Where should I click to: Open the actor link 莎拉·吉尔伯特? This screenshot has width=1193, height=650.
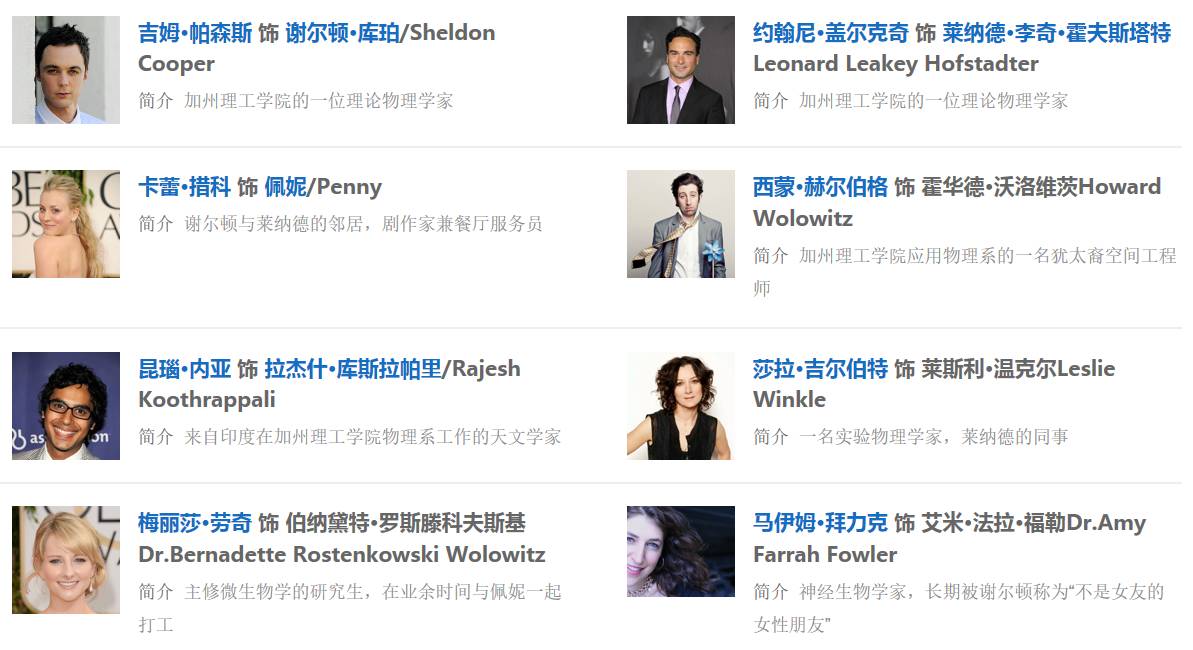pos(820,368)
